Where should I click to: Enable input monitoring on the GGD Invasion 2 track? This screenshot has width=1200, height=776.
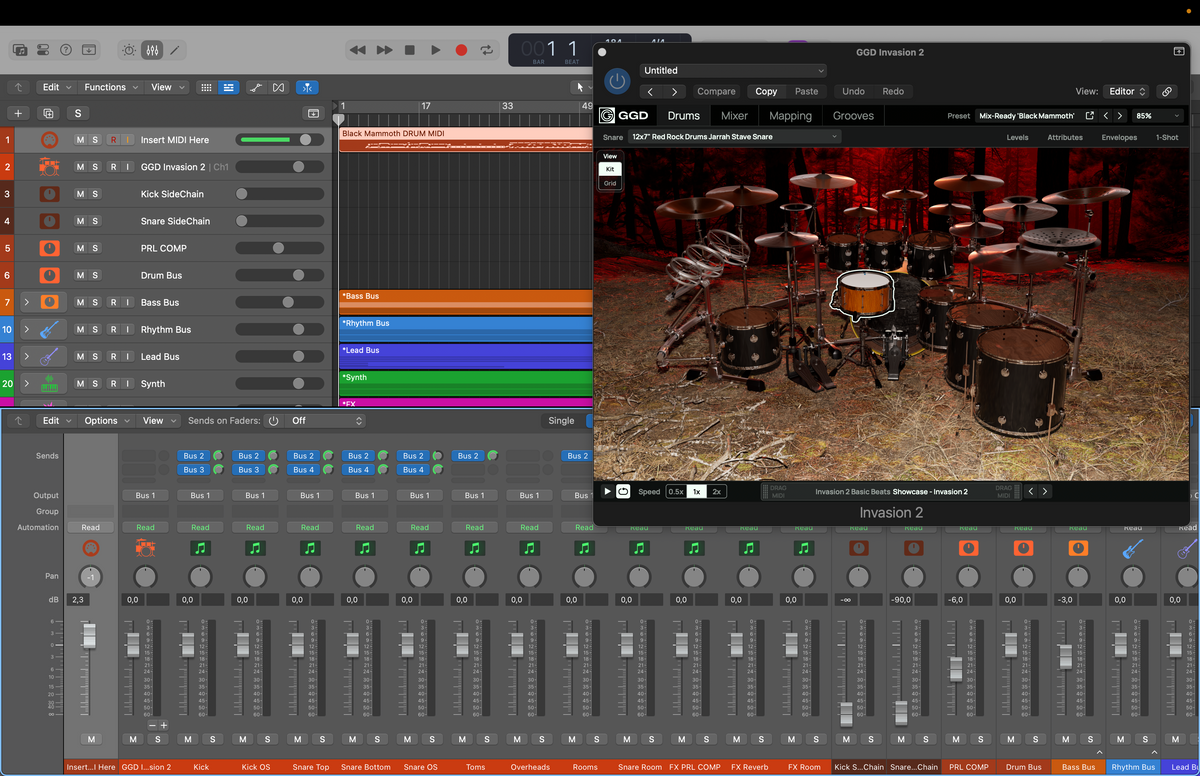tap(128, 167)
